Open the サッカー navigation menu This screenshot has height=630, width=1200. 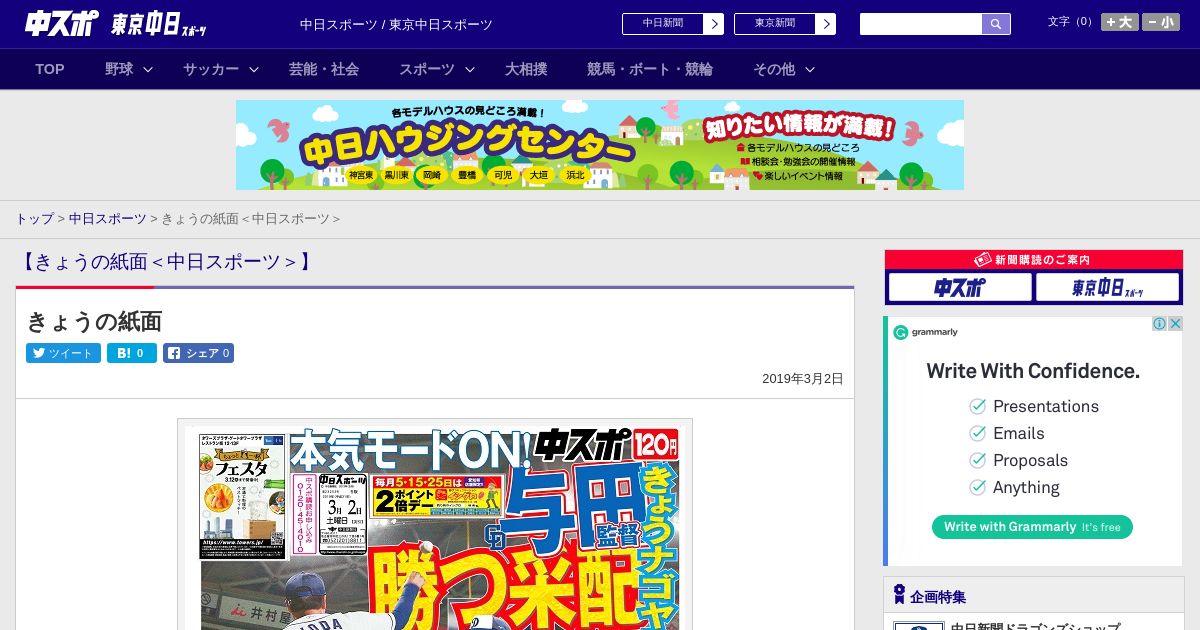(211, 69)
